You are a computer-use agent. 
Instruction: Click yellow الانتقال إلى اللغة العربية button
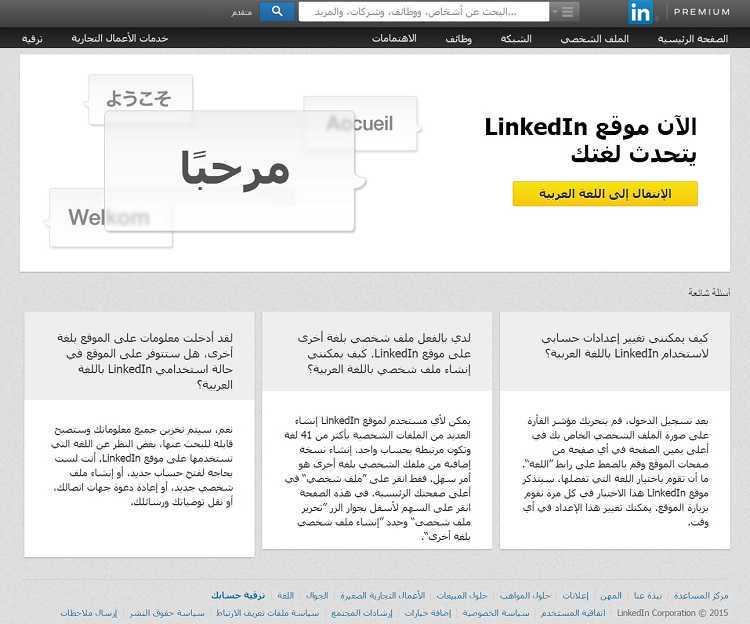click(x=605, y=194)
